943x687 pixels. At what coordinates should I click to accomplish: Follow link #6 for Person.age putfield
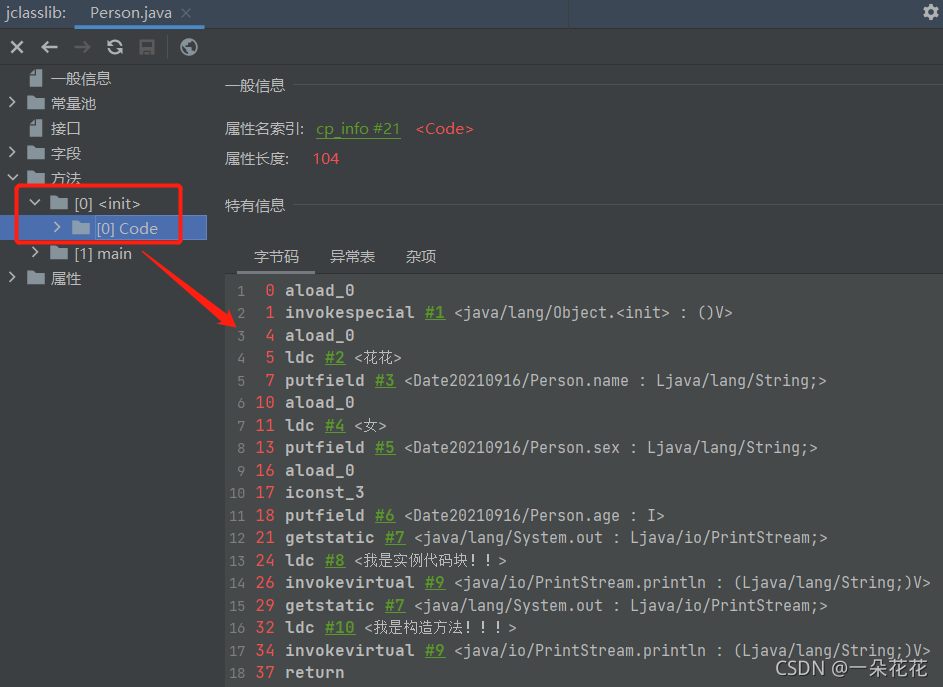click(x=385, y=516)
